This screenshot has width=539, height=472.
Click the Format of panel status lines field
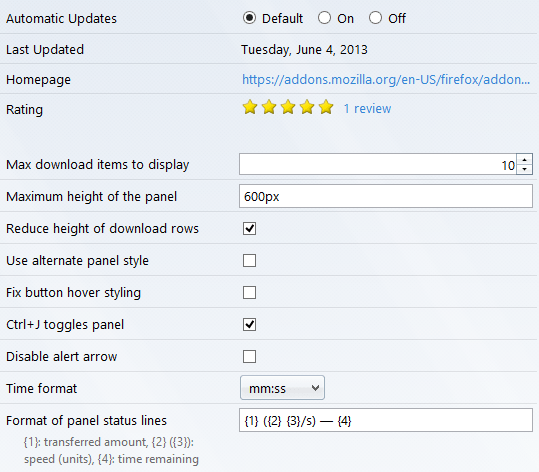[x=386, y=420]
